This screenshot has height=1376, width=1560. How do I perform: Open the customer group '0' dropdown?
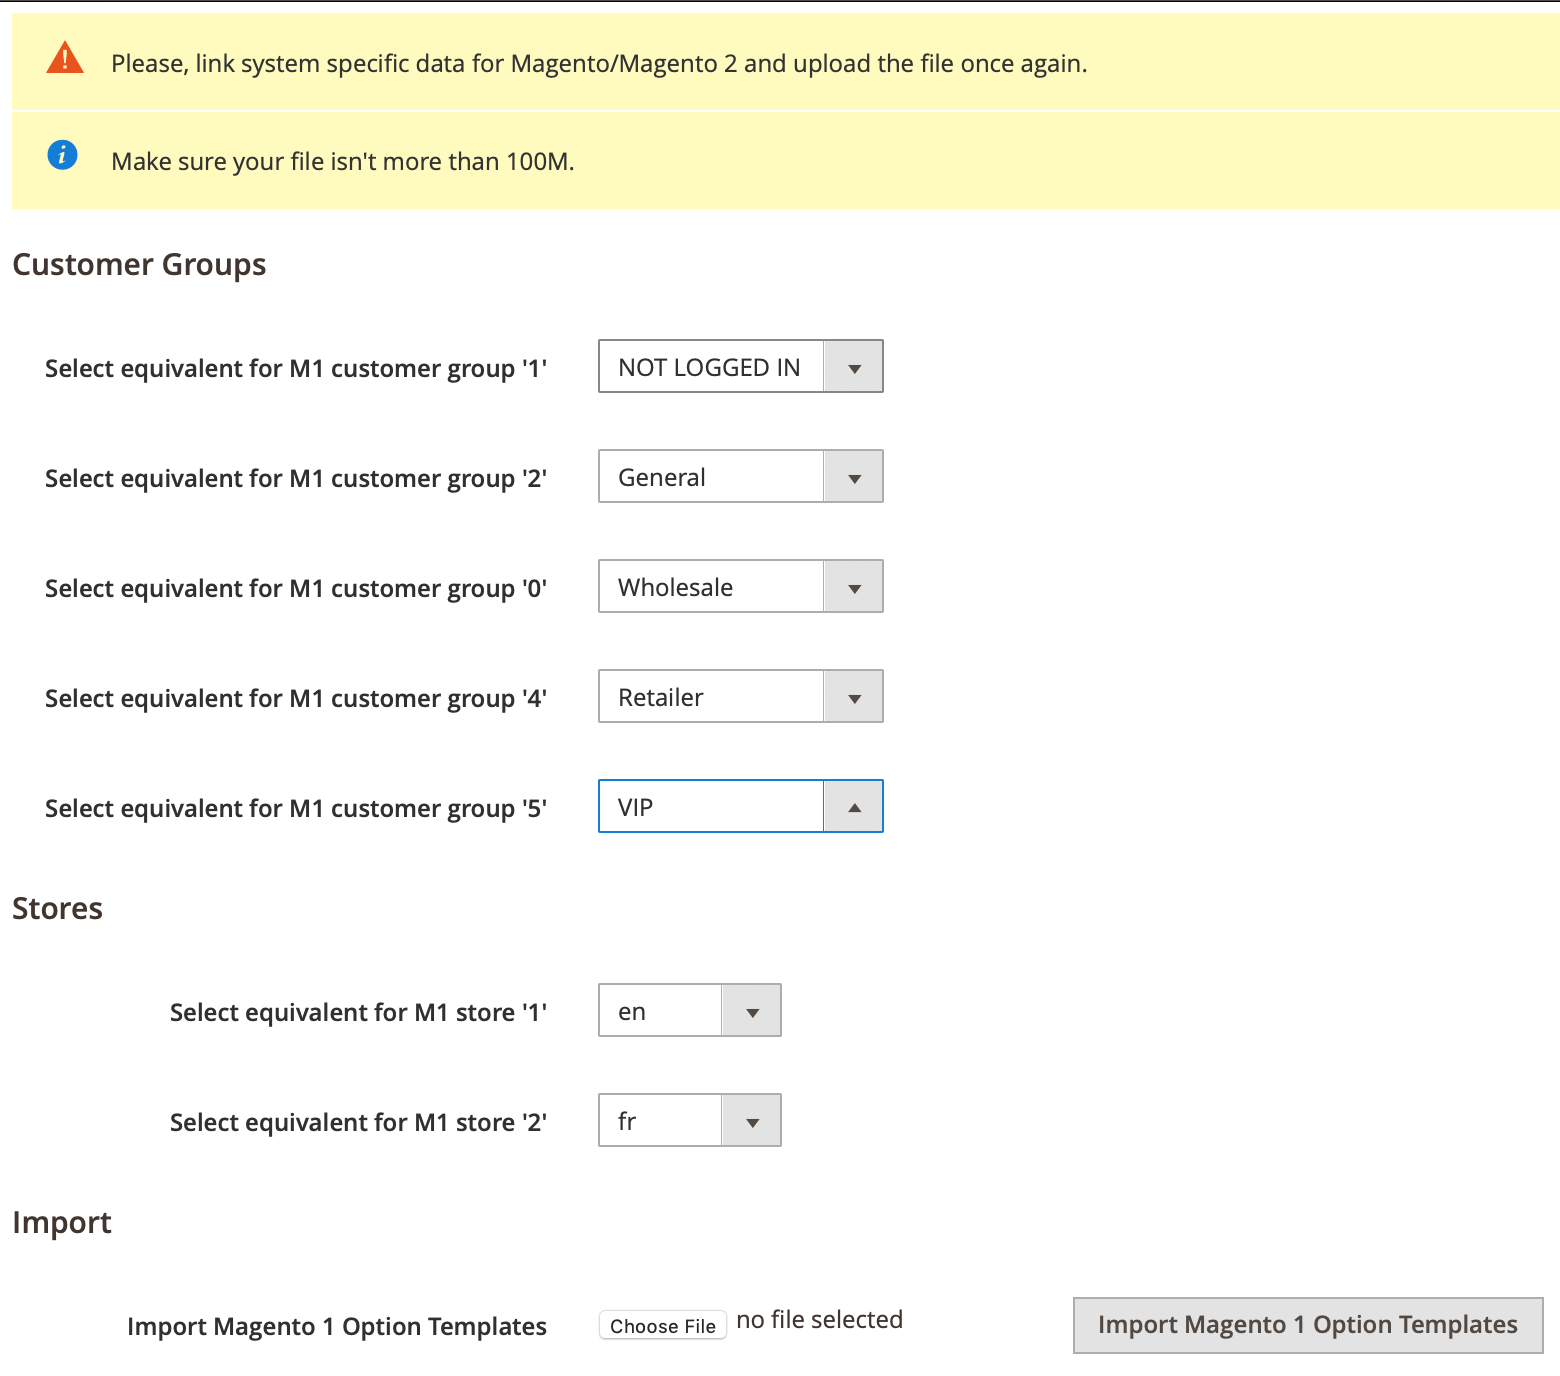pos(741,586)
